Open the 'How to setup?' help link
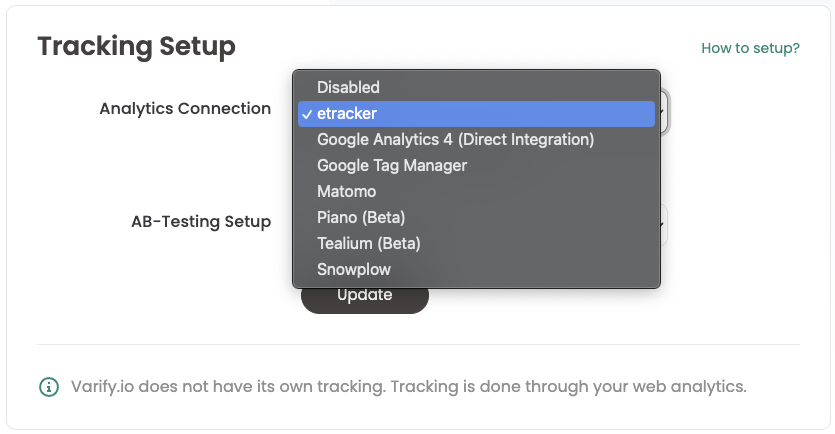This screenshot has width=835, height=434. click(750, 48)
